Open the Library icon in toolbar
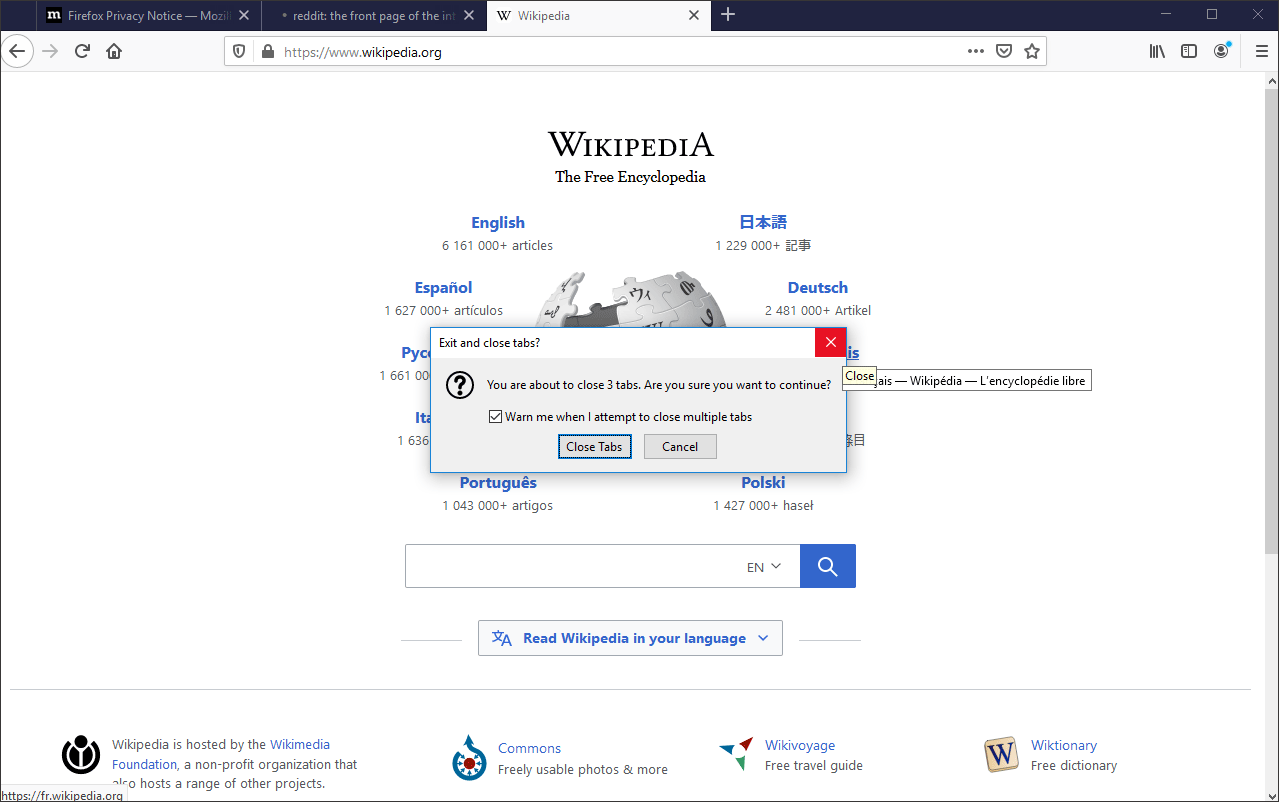 coord(1157,51)
